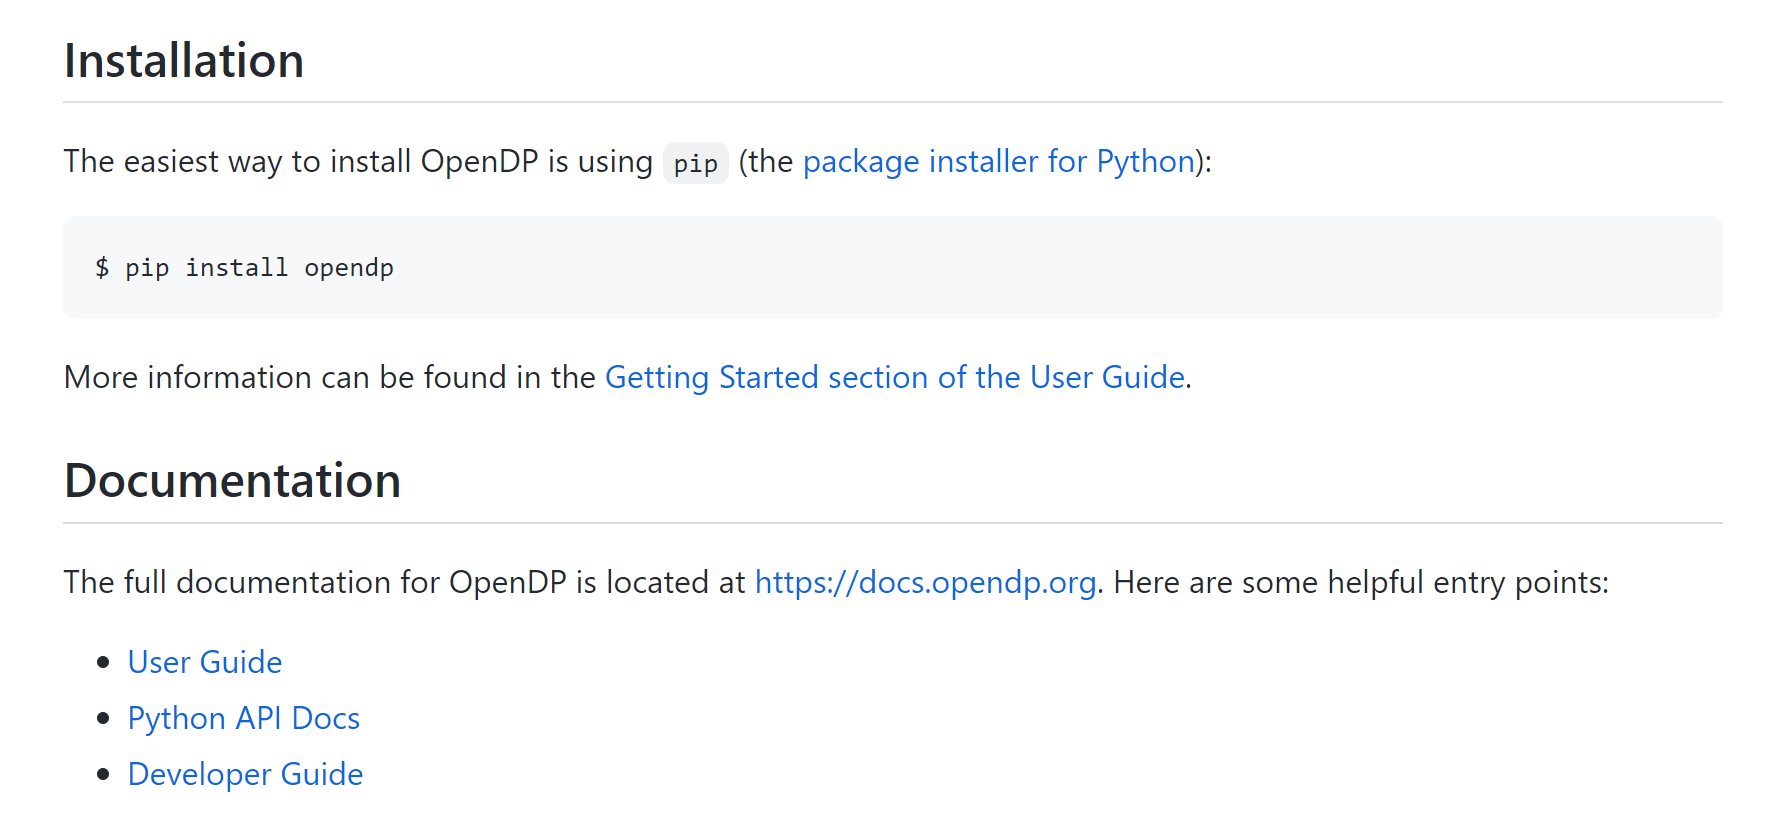
Task: Follow the Getting Started section link
Action: [894, 378]
